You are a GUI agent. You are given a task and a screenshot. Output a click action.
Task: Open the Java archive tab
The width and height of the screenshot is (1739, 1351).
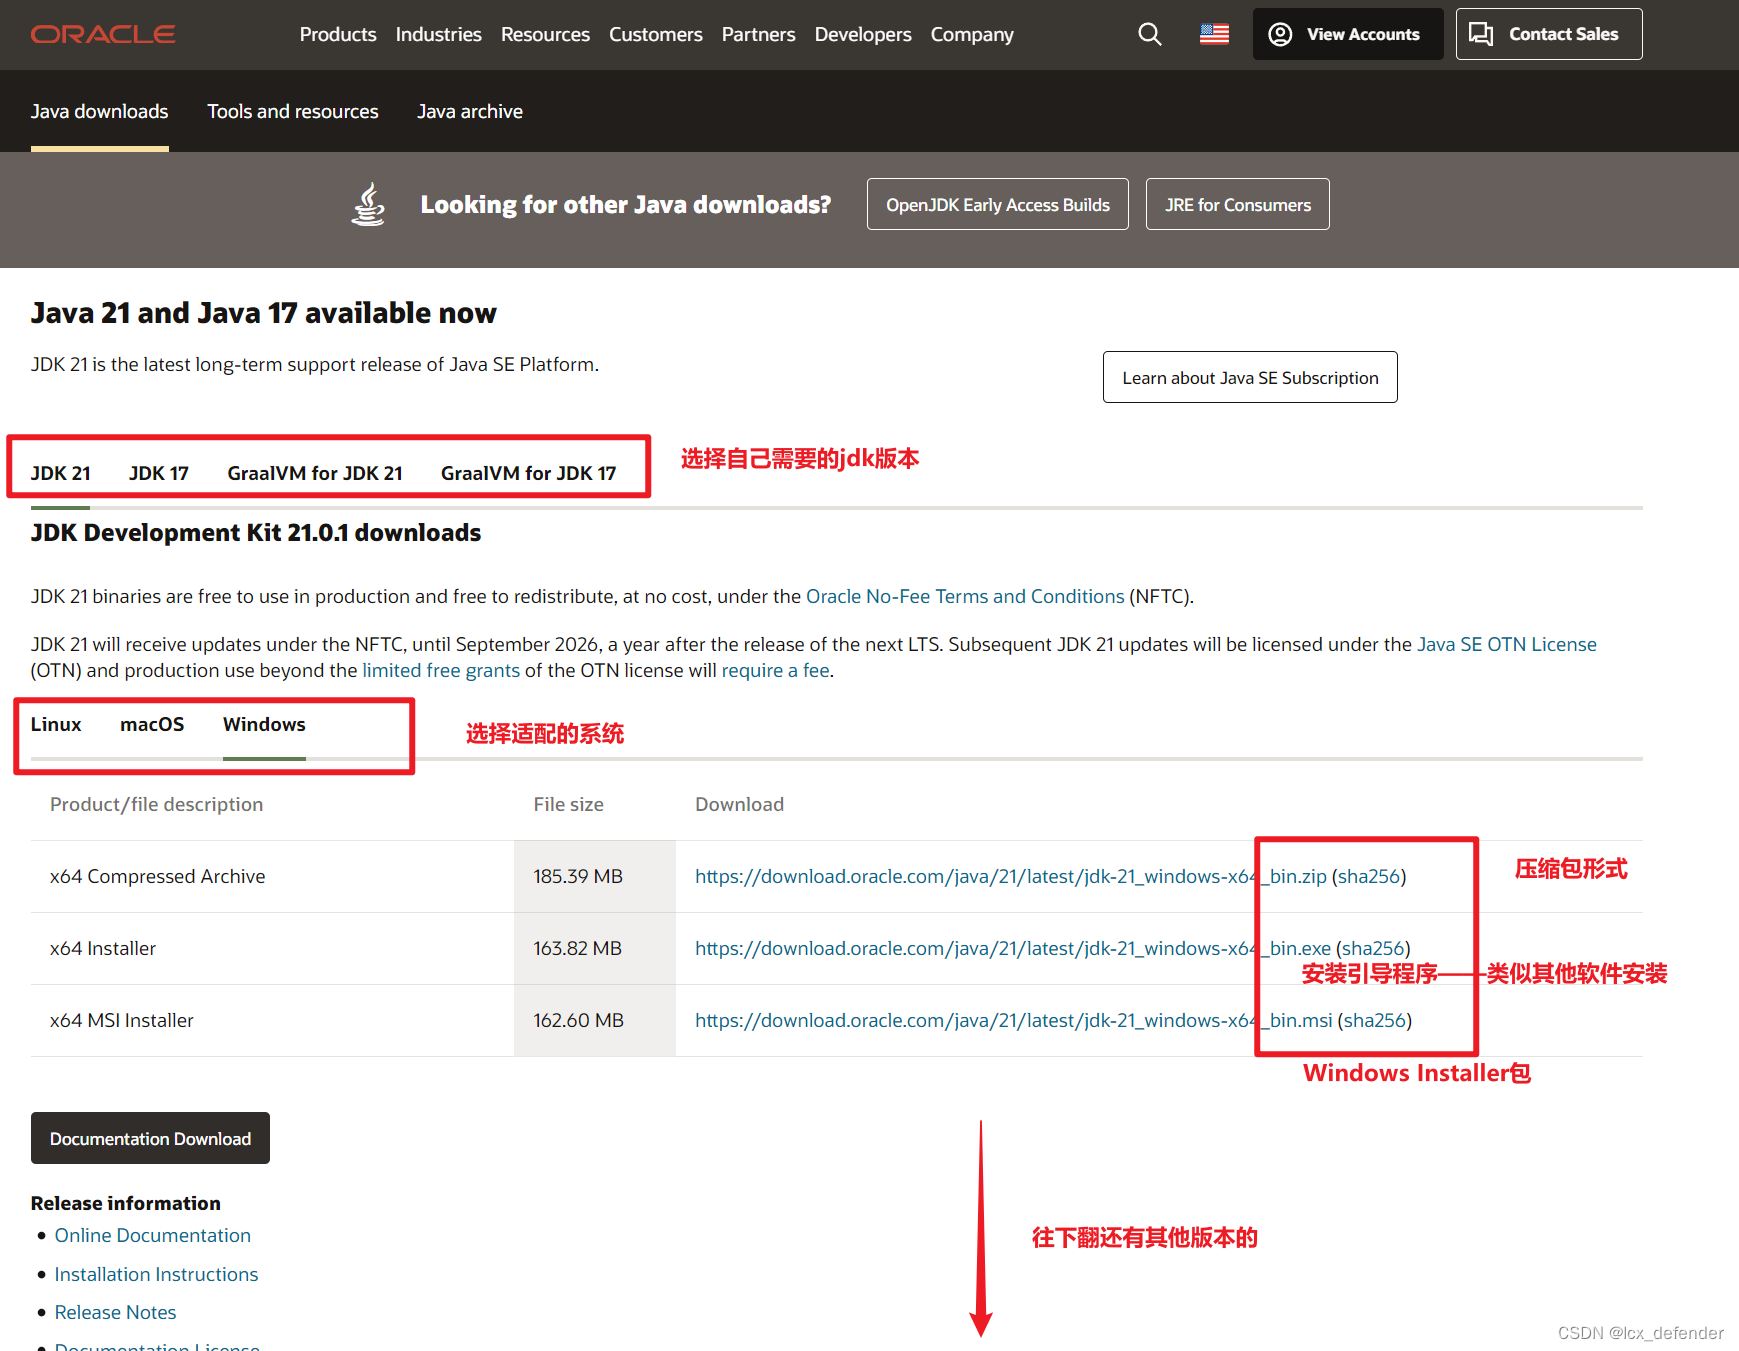470,111
